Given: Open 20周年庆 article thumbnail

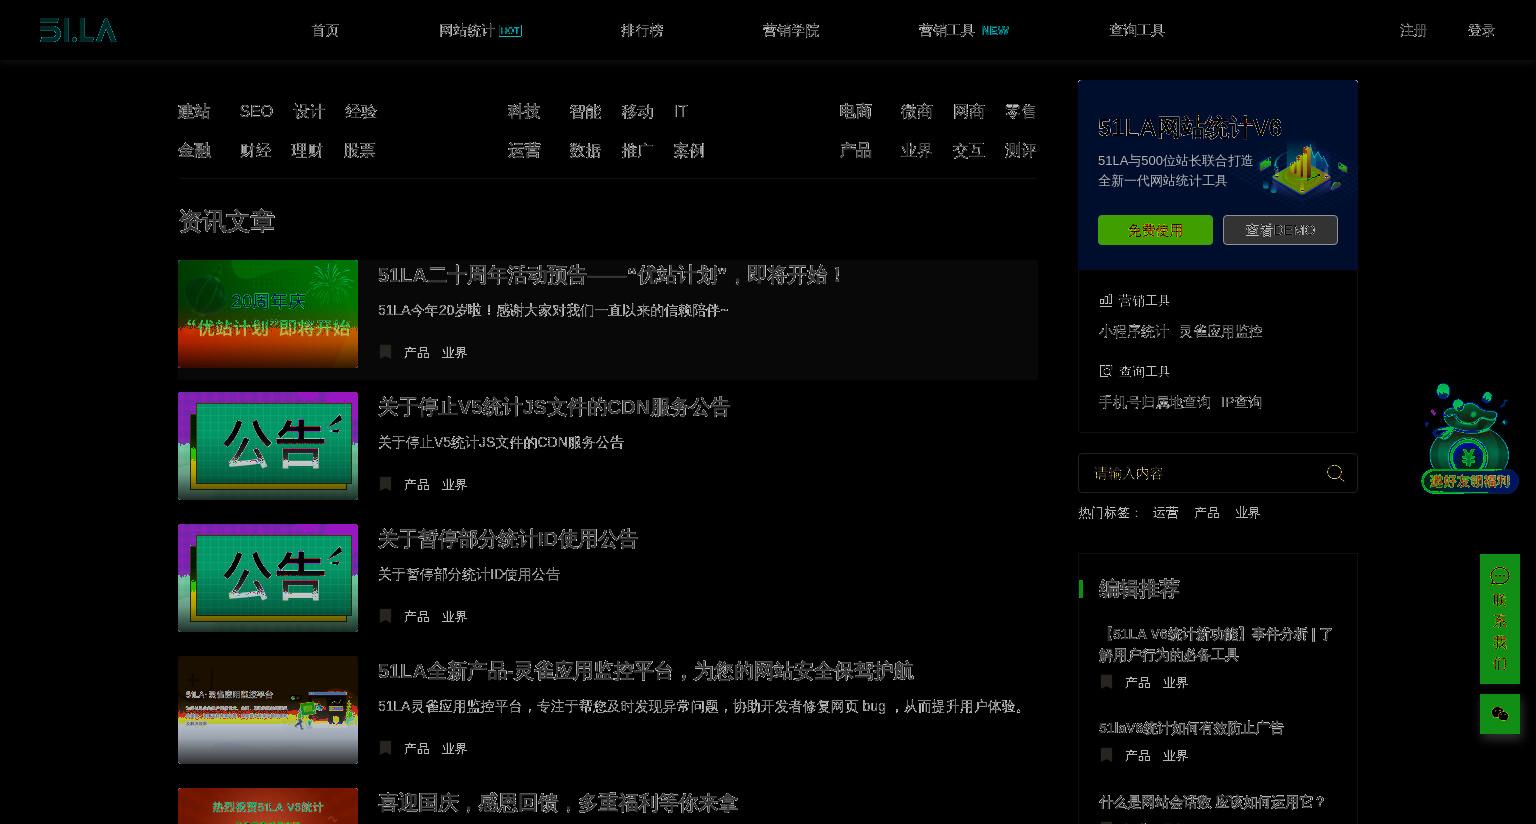Looking at the screenshot, I should coord(268,314).
